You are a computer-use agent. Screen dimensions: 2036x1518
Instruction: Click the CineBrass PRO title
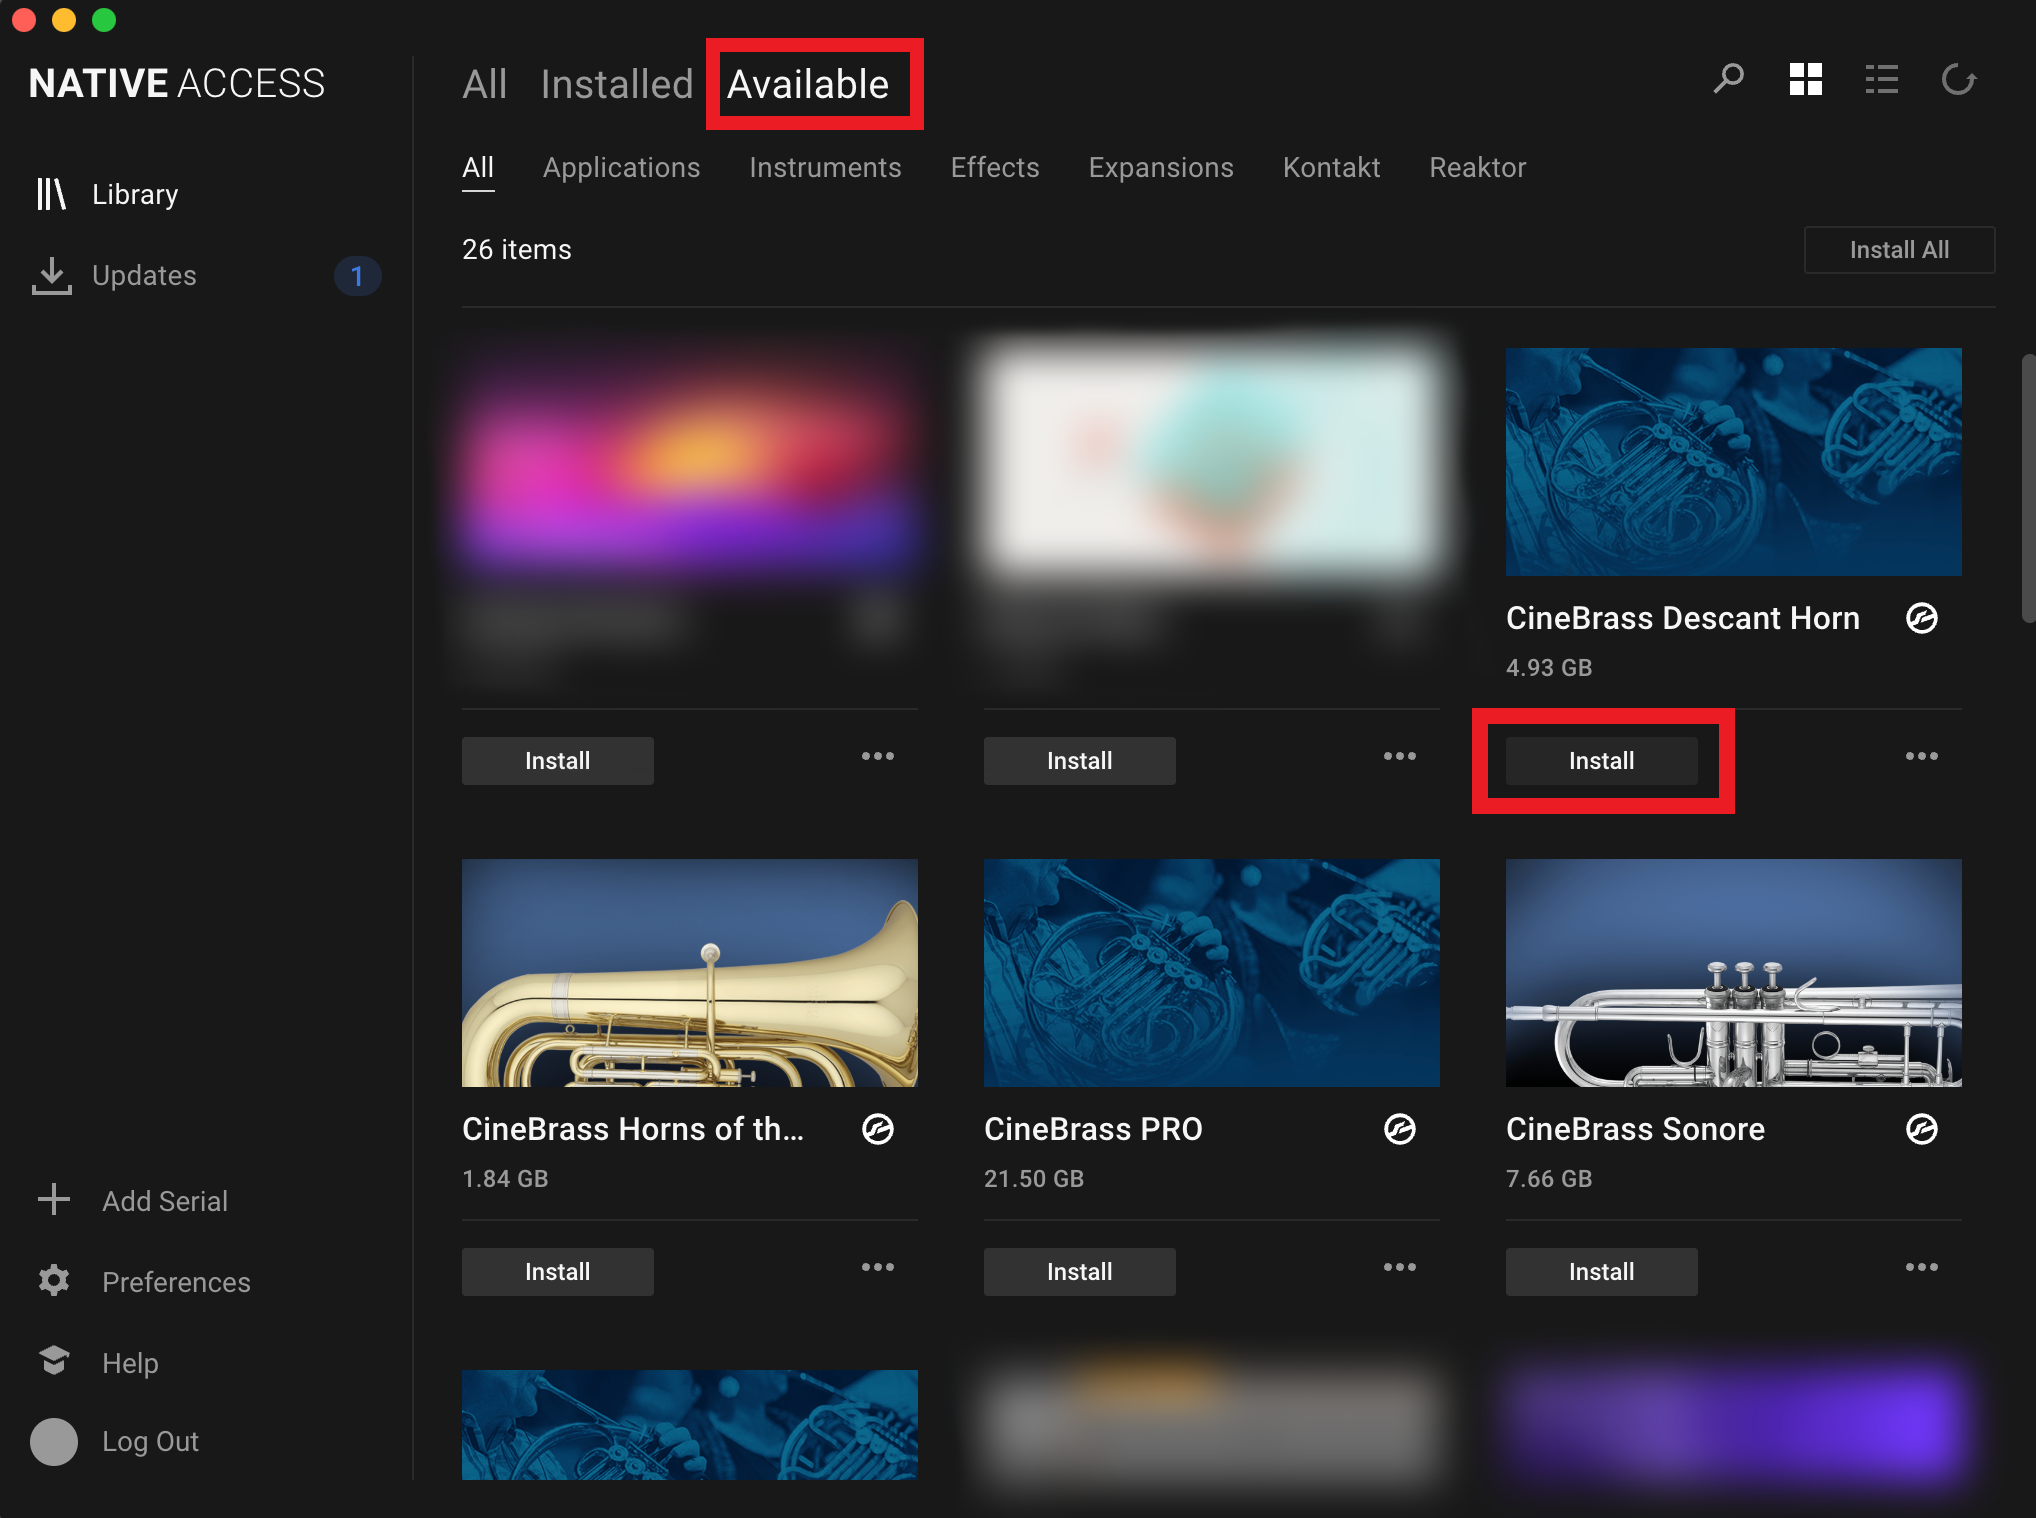point(1093,1129)
